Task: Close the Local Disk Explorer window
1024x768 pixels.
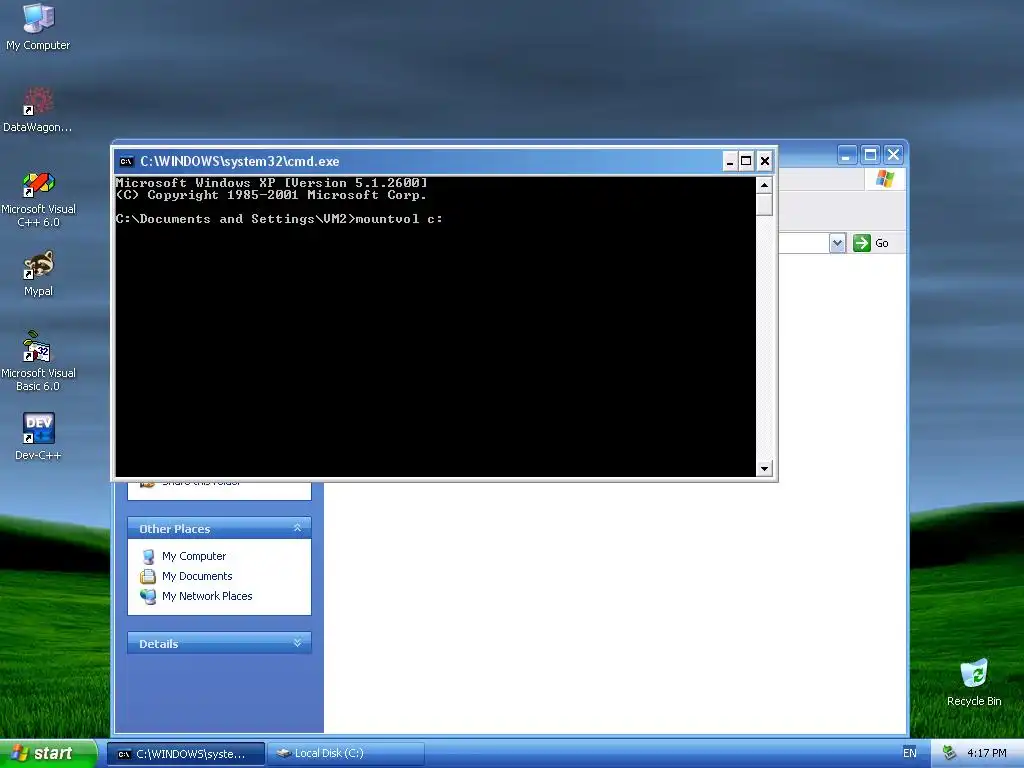Action: (x=893, y=155)
